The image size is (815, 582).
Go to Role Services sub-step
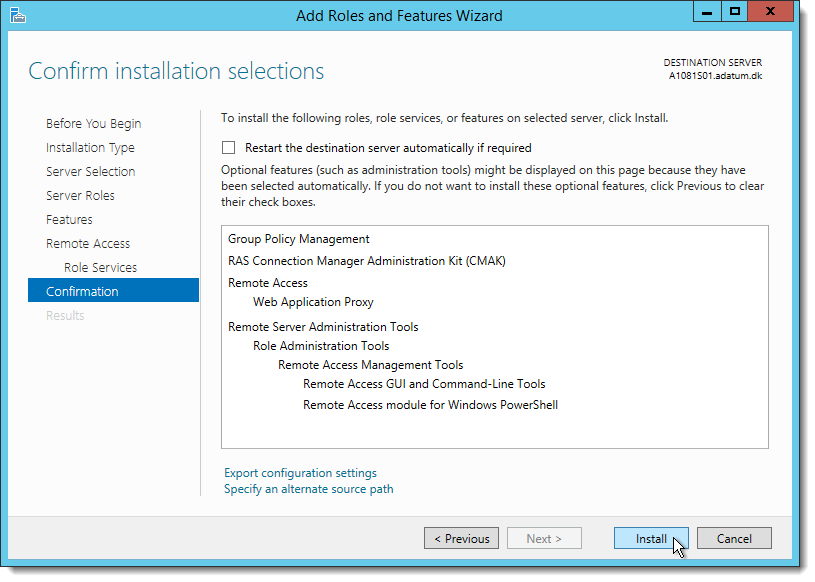point(100,267)
